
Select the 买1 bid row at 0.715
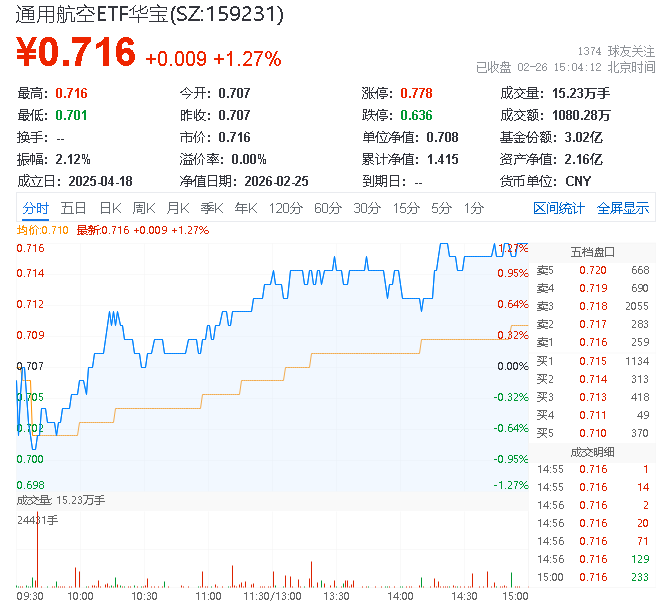[594, 361]
